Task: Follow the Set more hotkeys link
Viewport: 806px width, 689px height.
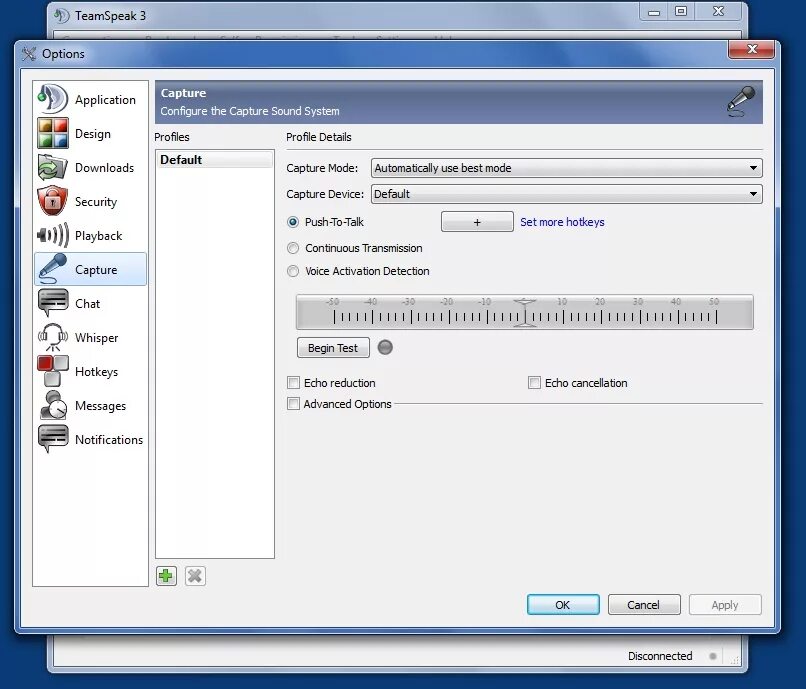Action: 562,222
